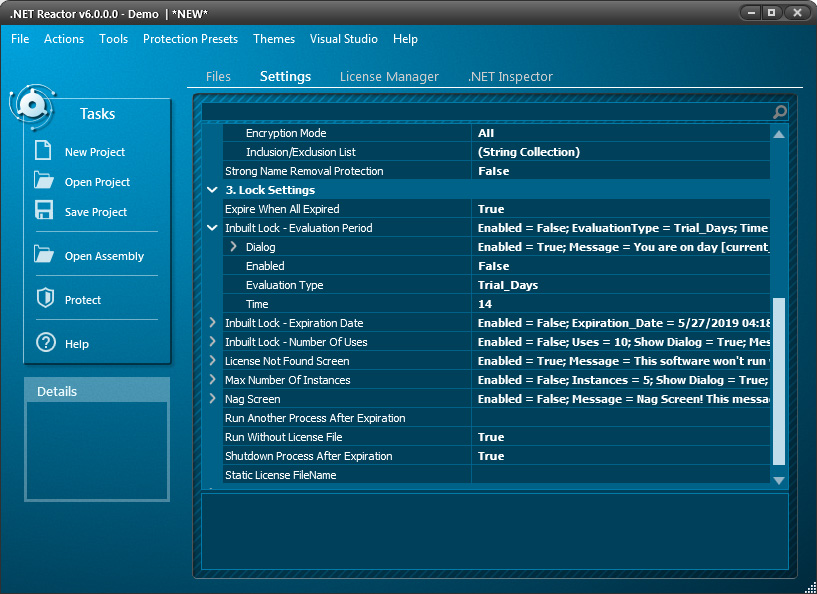
Task: Expand the Nag Screen property
Action: click(x=212, y=399)
